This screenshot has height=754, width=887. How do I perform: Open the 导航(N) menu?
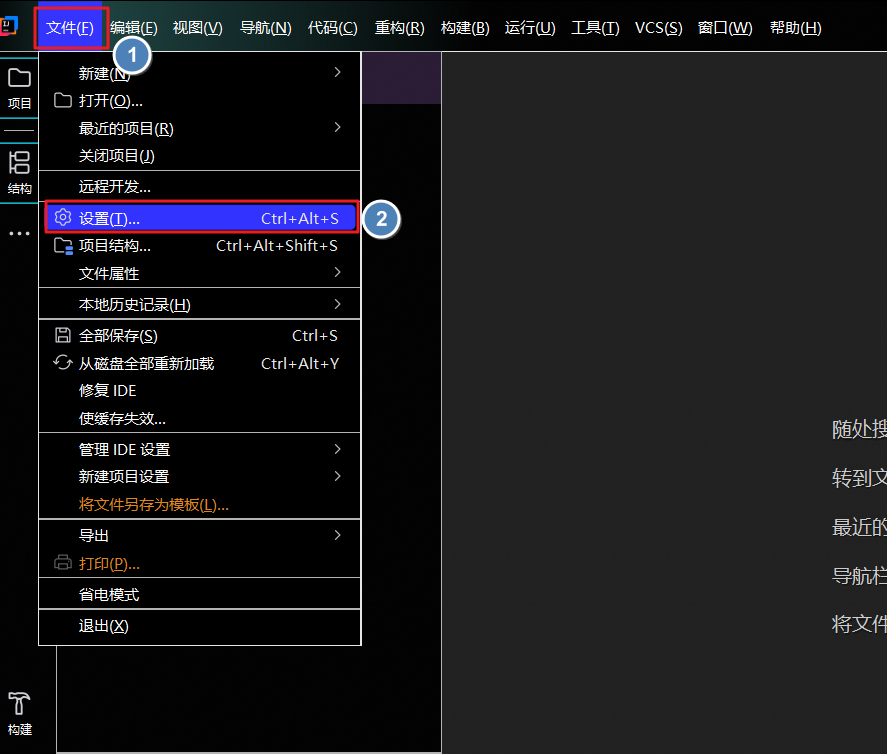pos(265,27)
